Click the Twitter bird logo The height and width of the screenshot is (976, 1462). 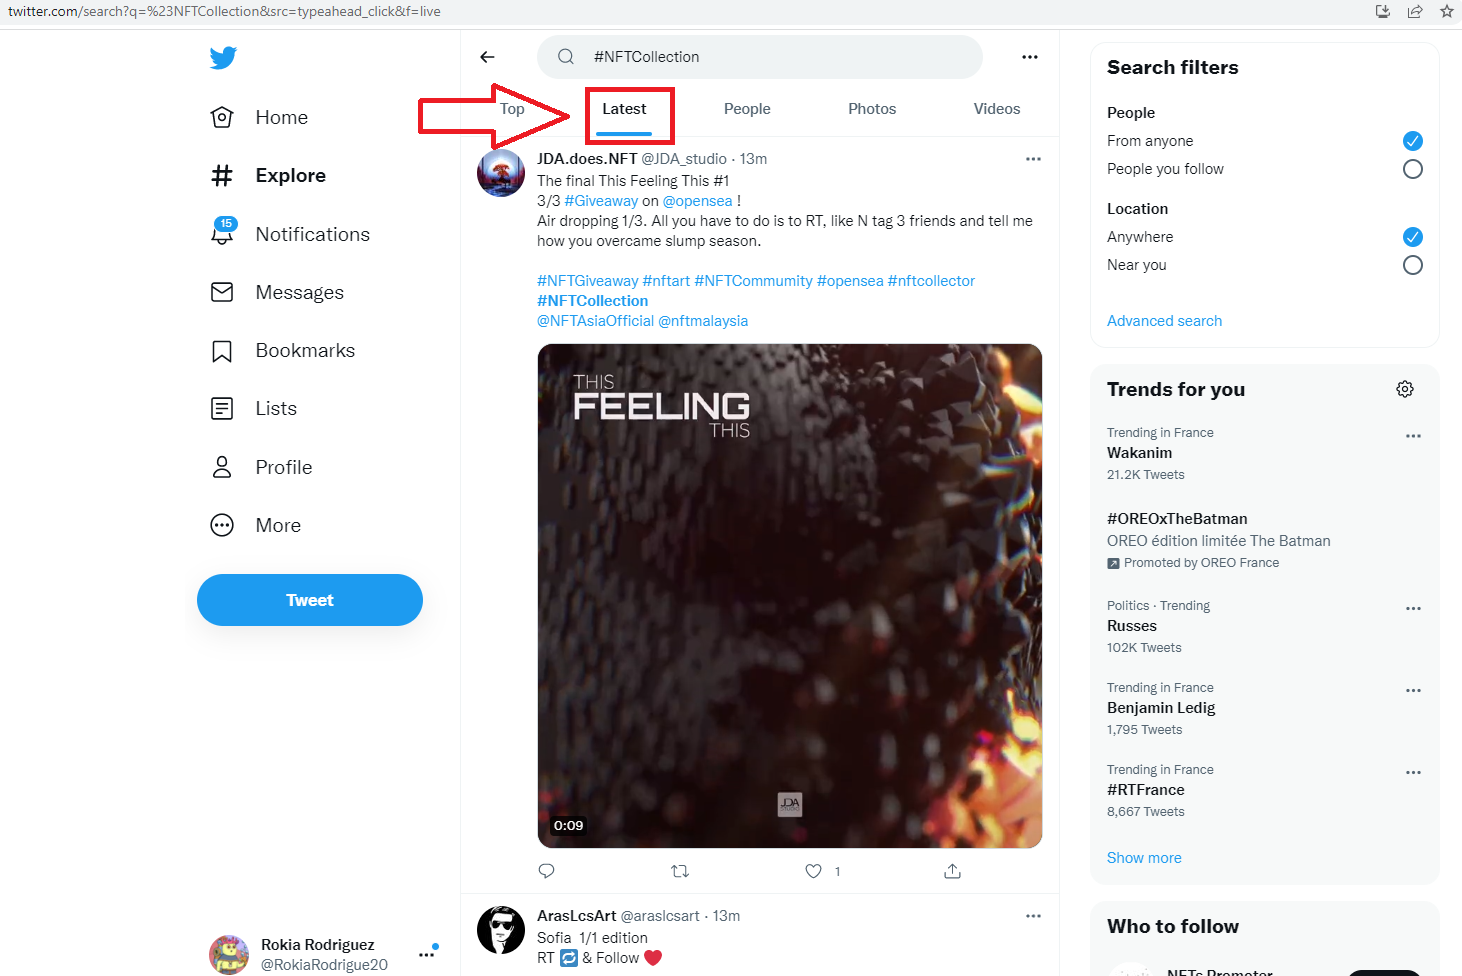click(x=223, y=58)
